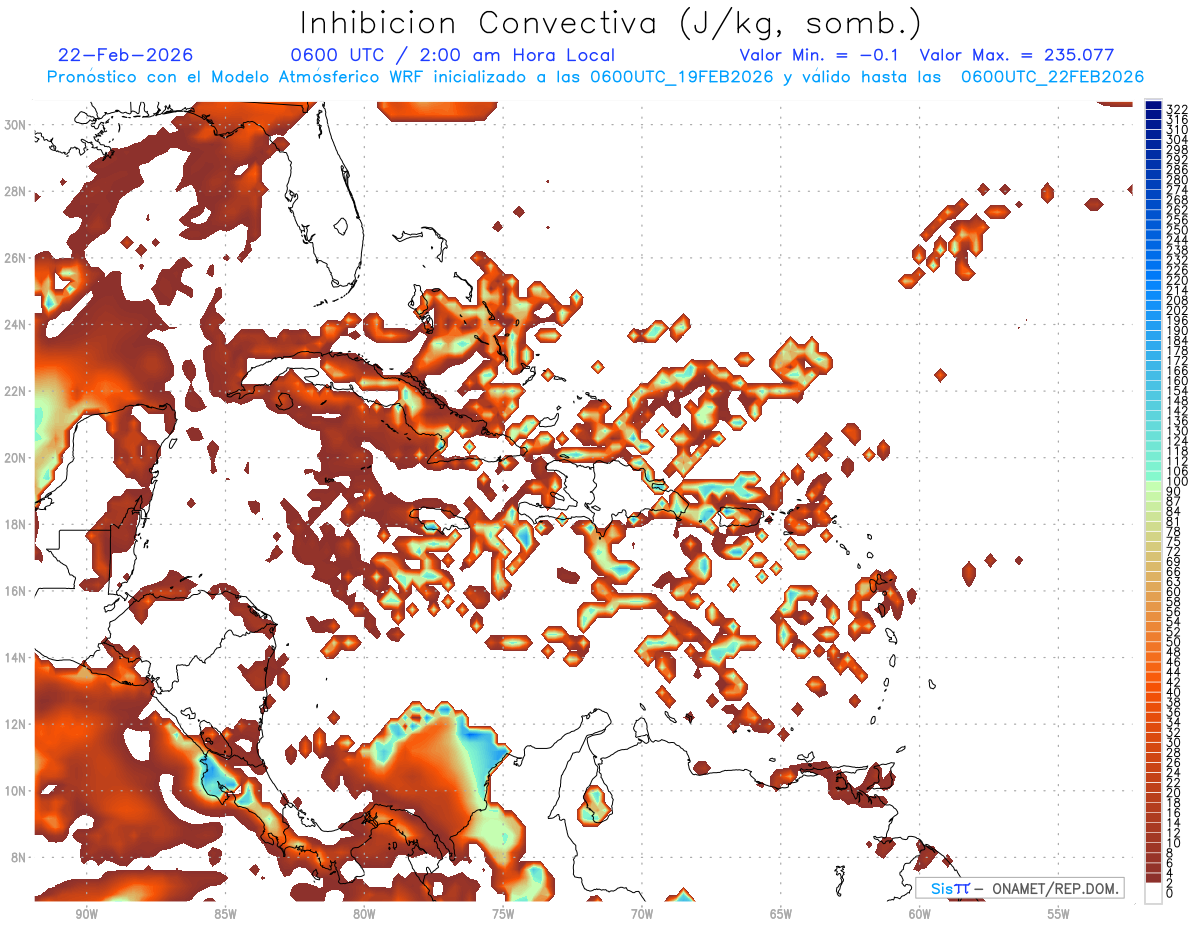Image resolution: width=1200 pixels, height=927 pixels.
Task: Click the 28N latitude label
Action: click(x=16, y=191)
